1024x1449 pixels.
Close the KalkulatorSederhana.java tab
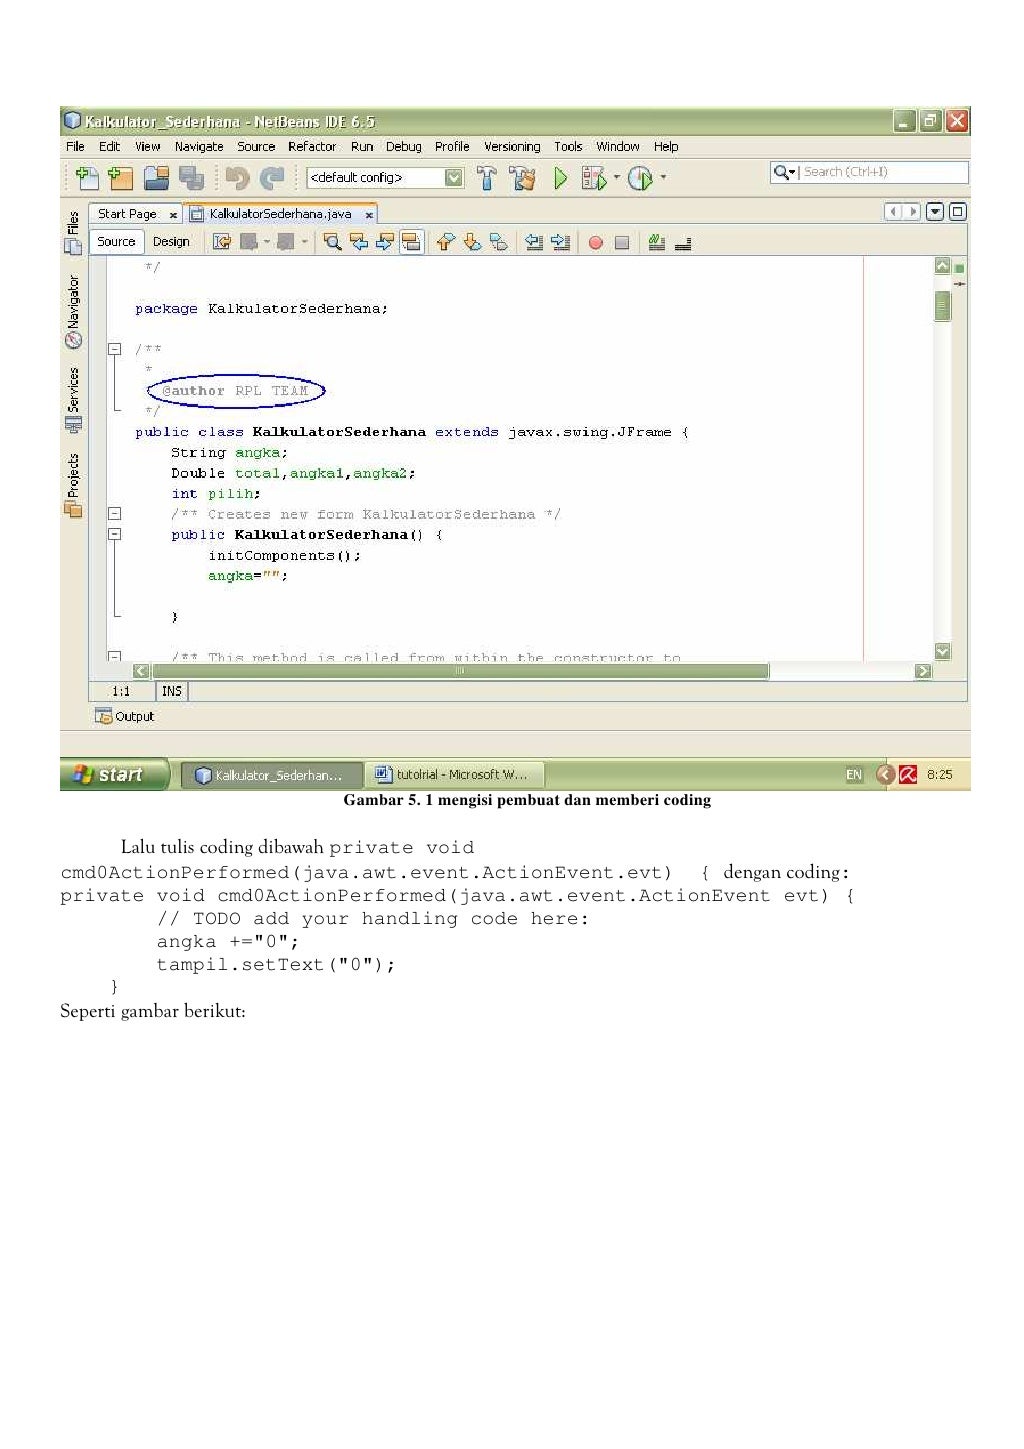[x=369, y=215]
